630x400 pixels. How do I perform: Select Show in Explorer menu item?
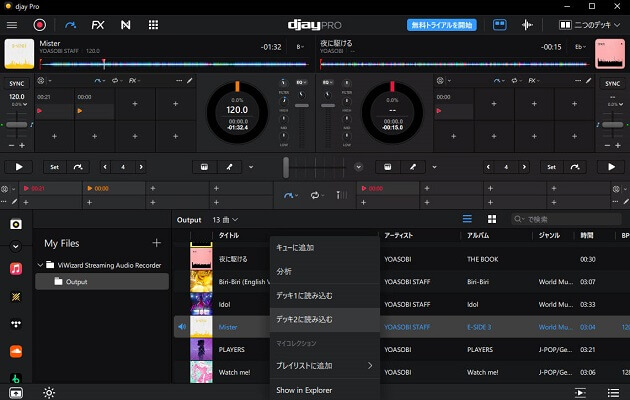pos(325,390)
